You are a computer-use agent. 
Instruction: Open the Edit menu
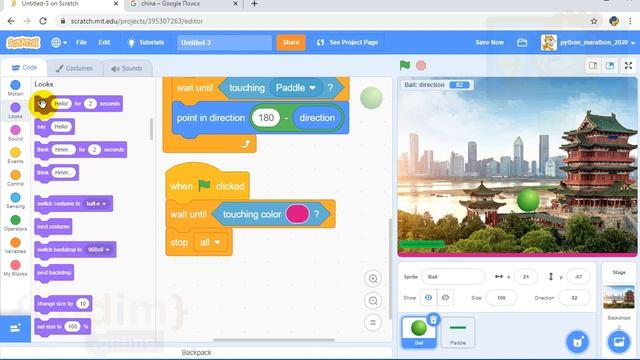pyautogui.click(x=104, y=42)
